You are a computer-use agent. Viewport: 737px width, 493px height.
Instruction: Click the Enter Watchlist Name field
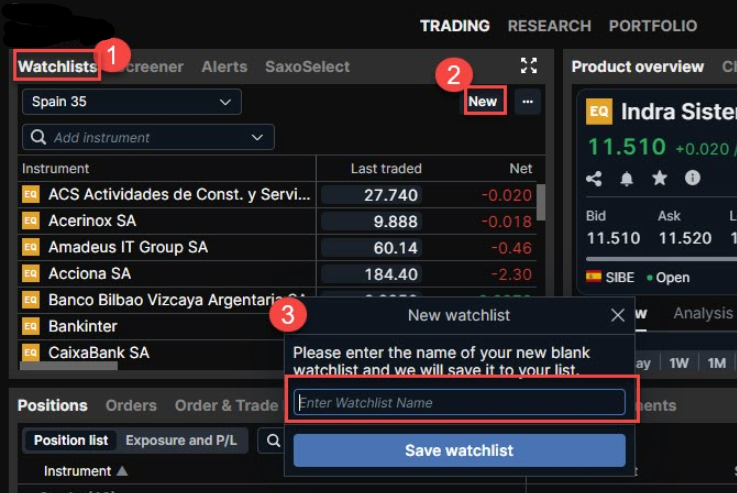[459, 402]
